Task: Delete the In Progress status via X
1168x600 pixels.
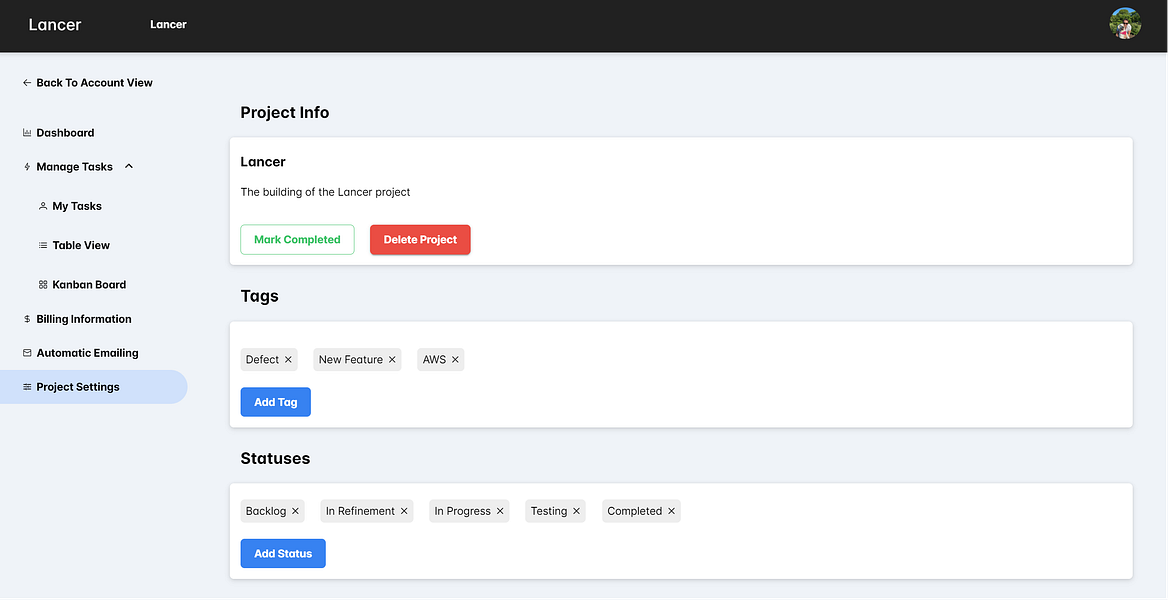Action: pyautogui.click(x=500, y=511)
